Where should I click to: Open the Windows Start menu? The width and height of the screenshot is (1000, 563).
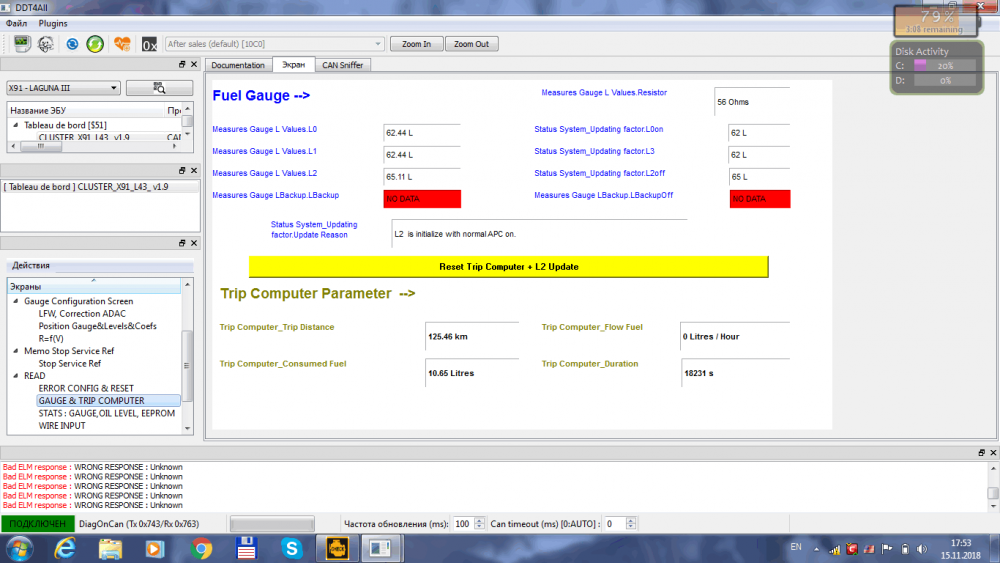click(19, 548)
